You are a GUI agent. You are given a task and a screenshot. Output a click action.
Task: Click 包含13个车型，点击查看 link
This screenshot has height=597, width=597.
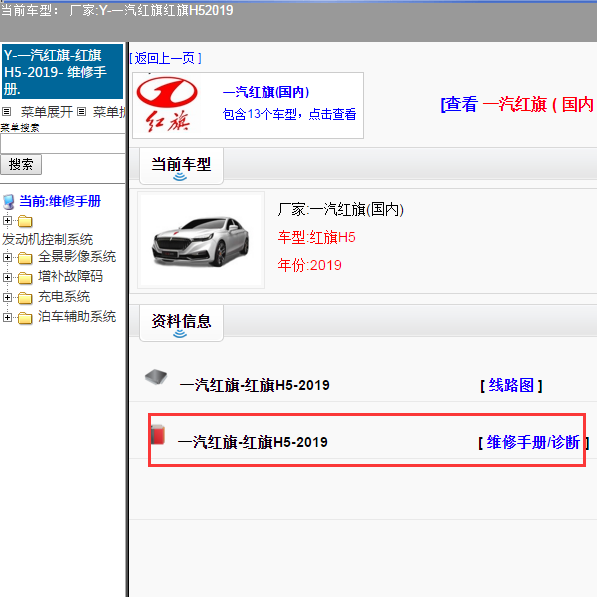click(x=289, y=114)
